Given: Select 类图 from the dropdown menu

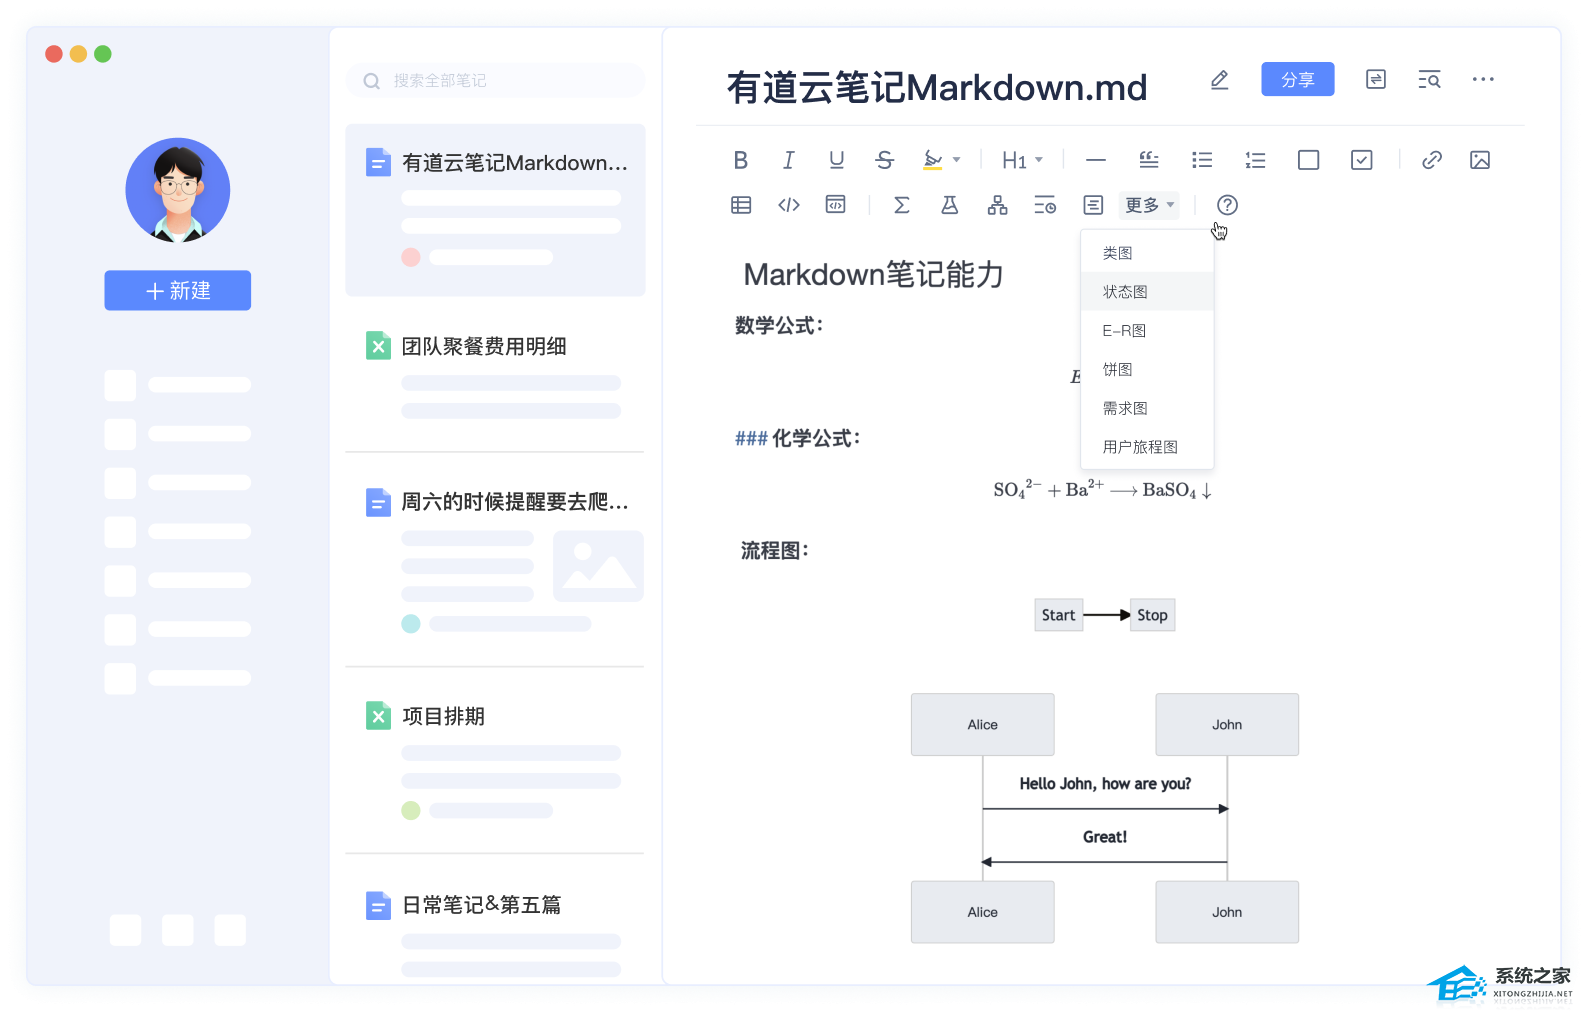Looking at the screenshot, I should click(1147, 253).
